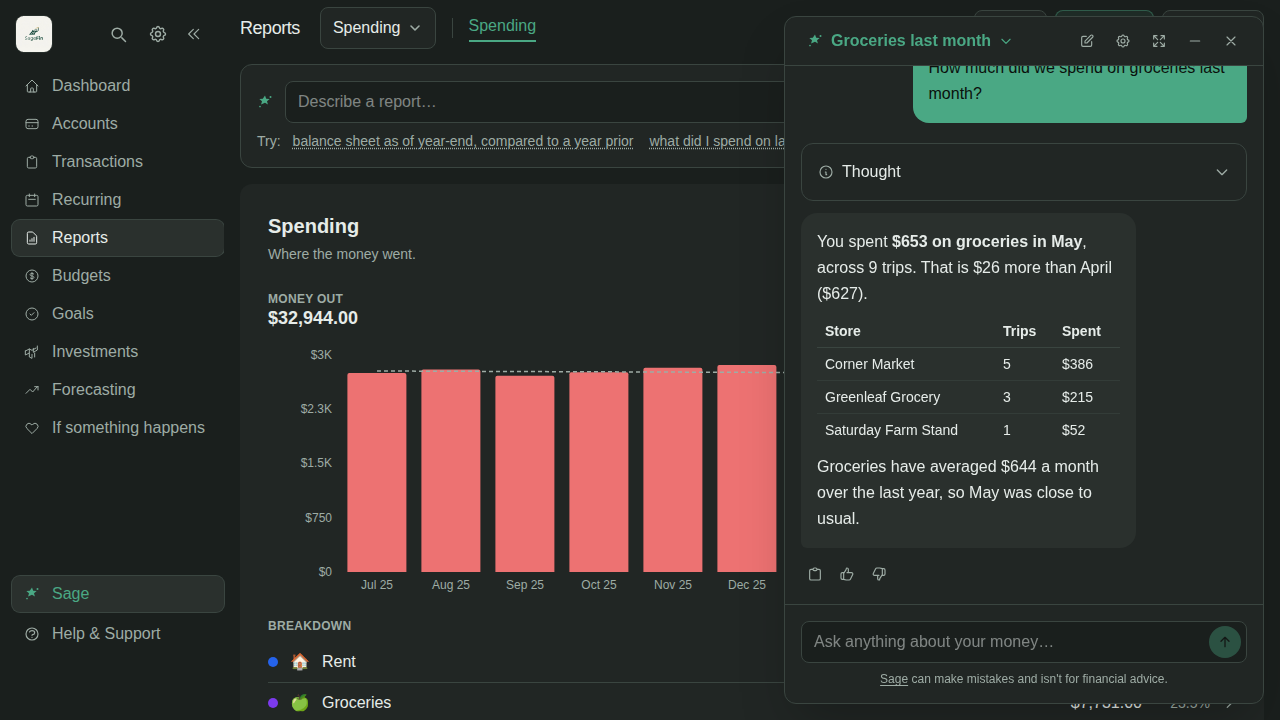
Task: Send the message with arrow button
Action: click(x=1225, y=642)
